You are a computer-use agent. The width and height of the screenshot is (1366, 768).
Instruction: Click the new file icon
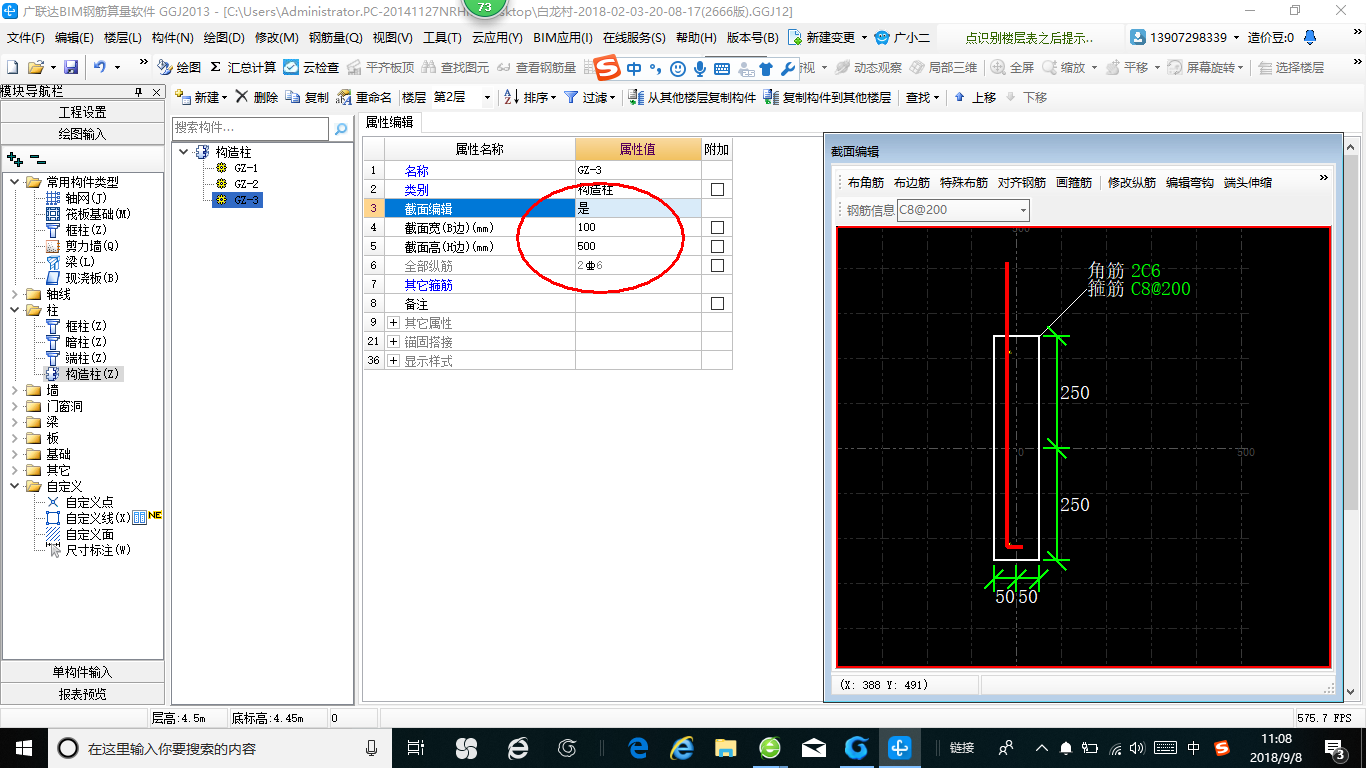12,67
